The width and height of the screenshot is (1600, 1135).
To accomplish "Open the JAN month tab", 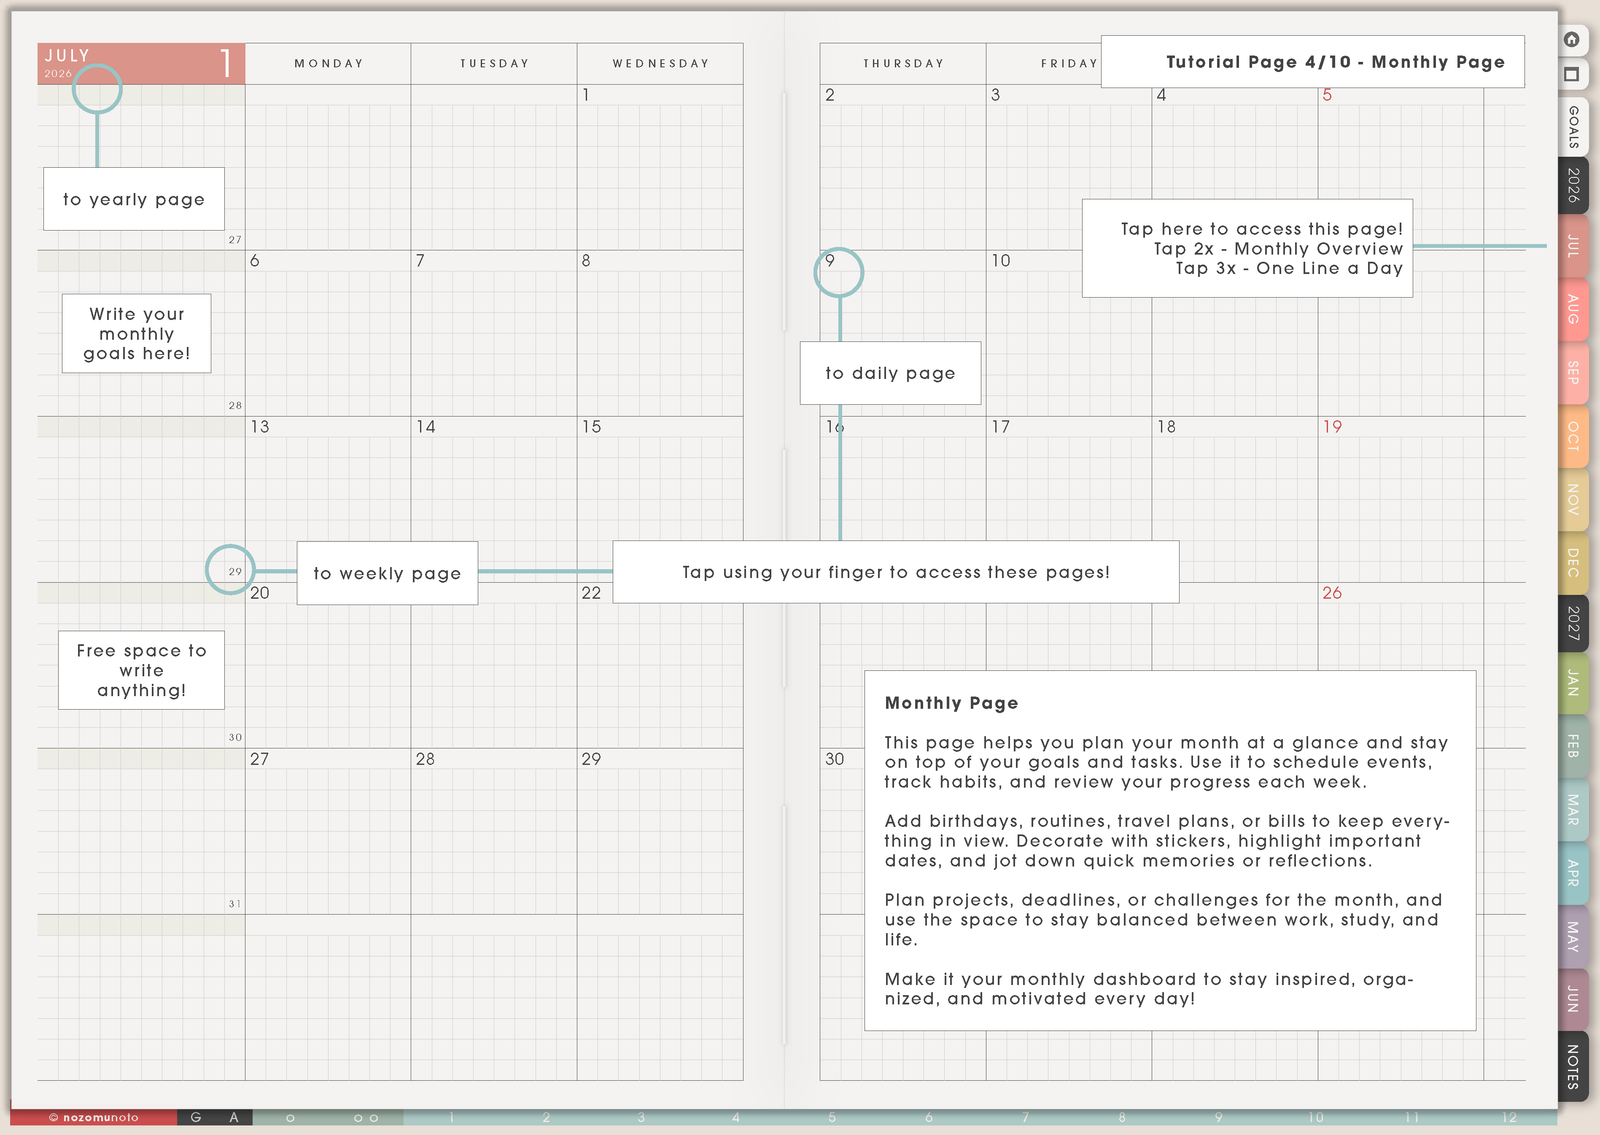I will [x=1573, y=684].
